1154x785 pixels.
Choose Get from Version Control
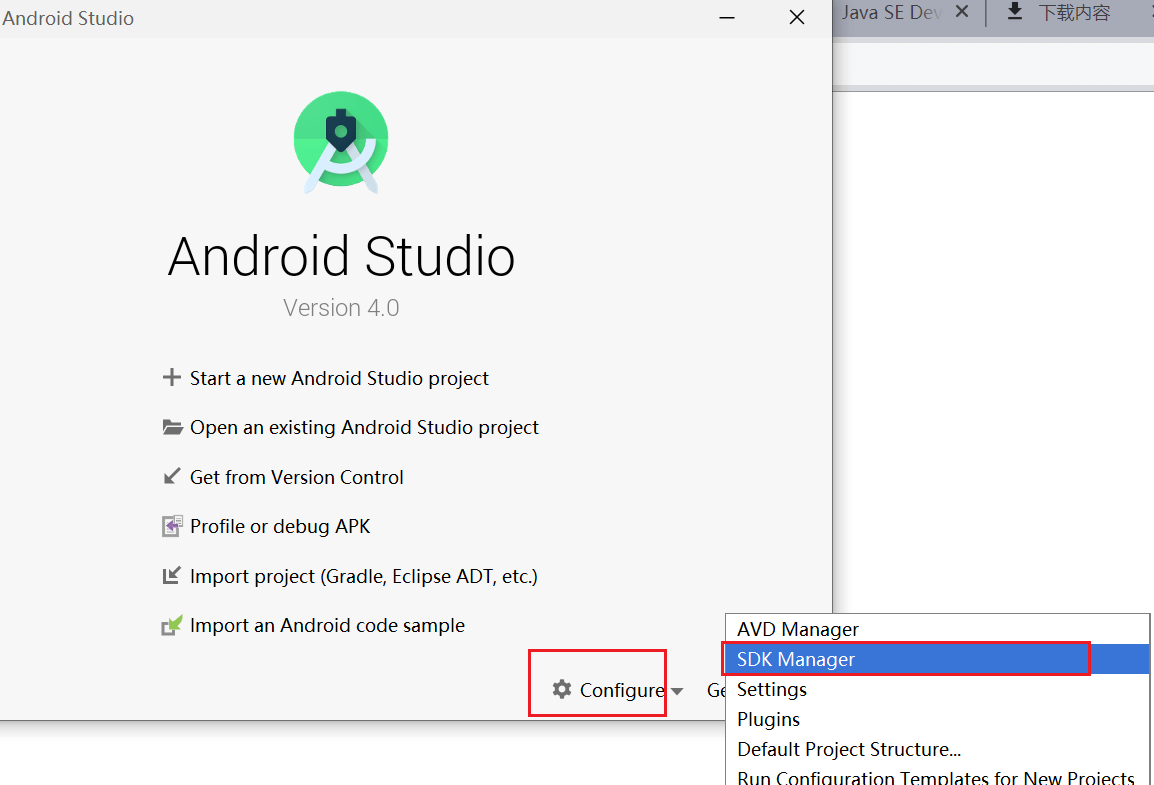coord(297,477)
